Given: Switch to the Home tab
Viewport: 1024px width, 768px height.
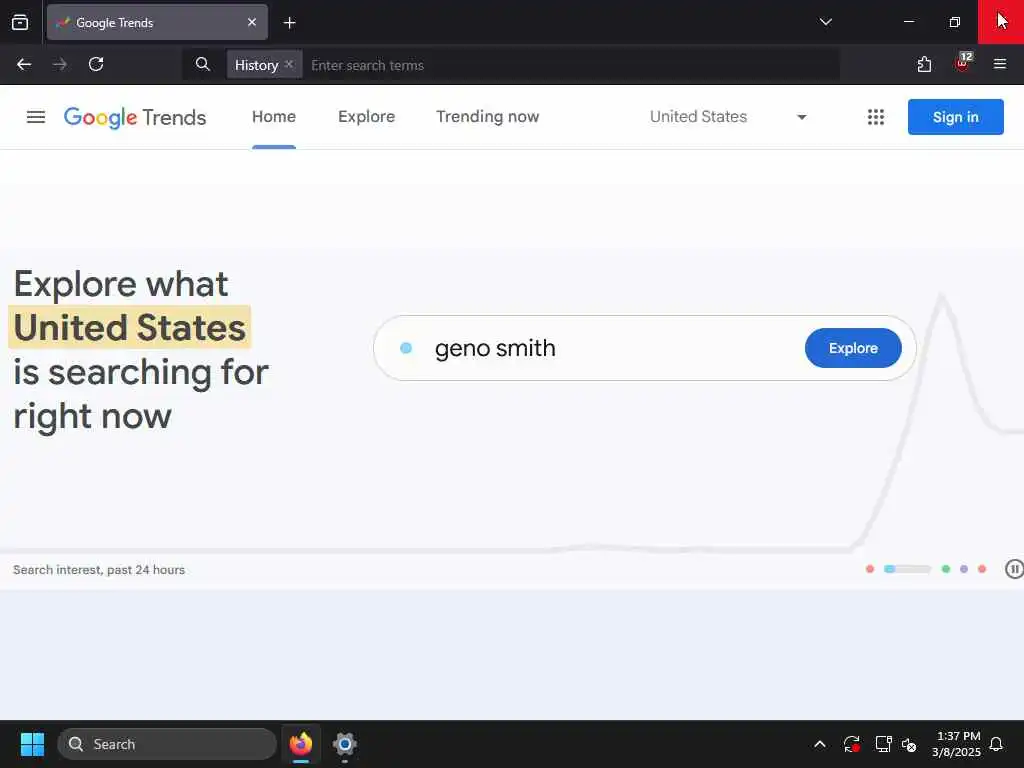Looking at the screenshot, I should pyautogui.click(x=274, y=117).
